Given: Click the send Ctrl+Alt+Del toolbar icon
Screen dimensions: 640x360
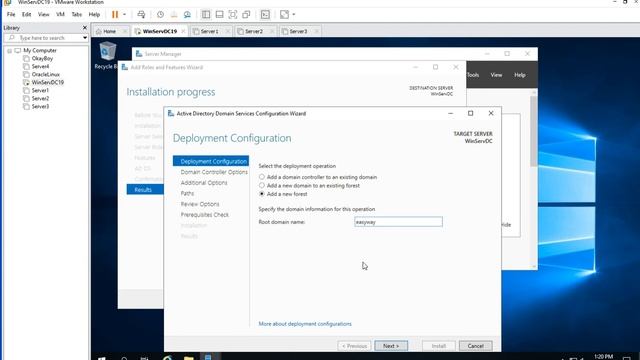Looking at the screenshot, I should (141, 15).
